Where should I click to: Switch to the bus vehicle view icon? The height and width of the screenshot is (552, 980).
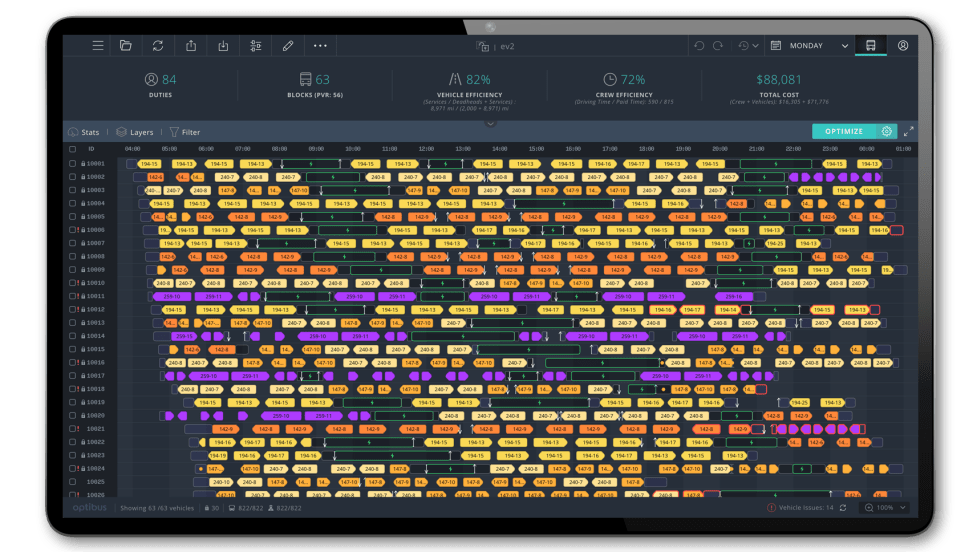pyautogui.click(x=871, y=46)
